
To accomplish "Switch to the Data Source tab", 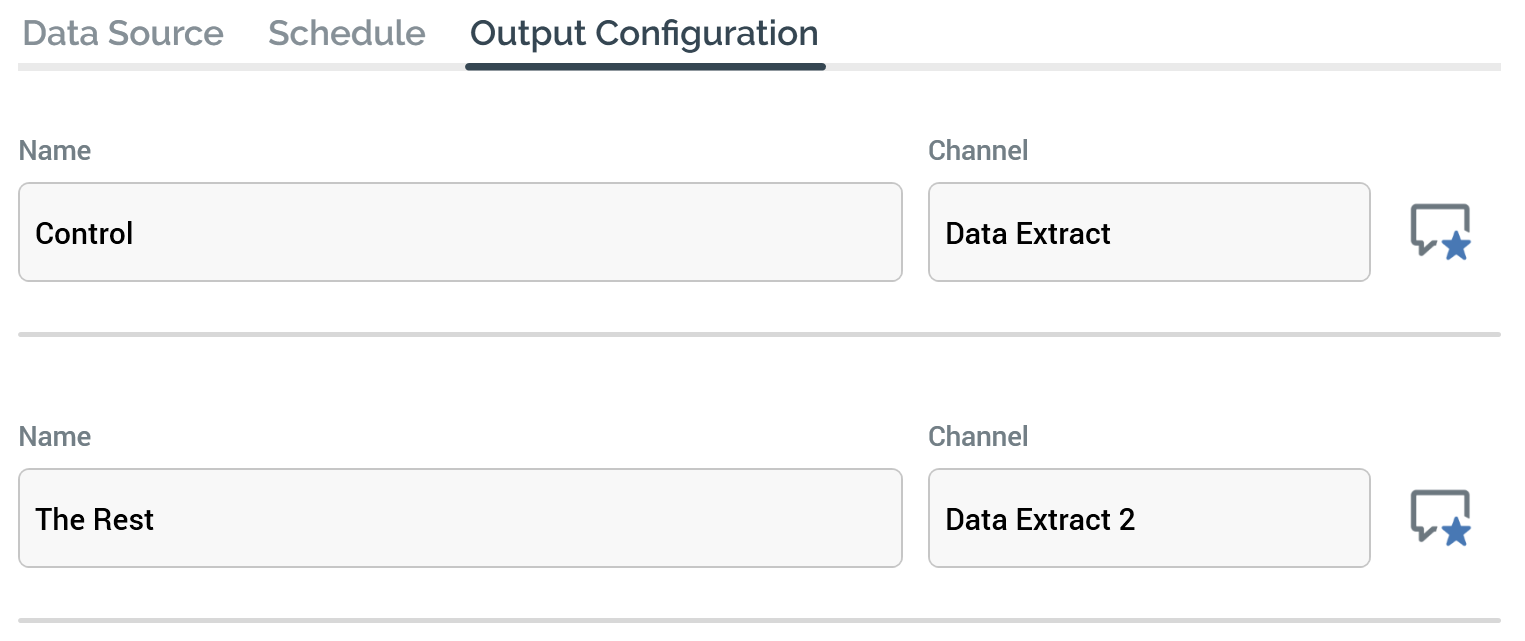I will [123, 33].
